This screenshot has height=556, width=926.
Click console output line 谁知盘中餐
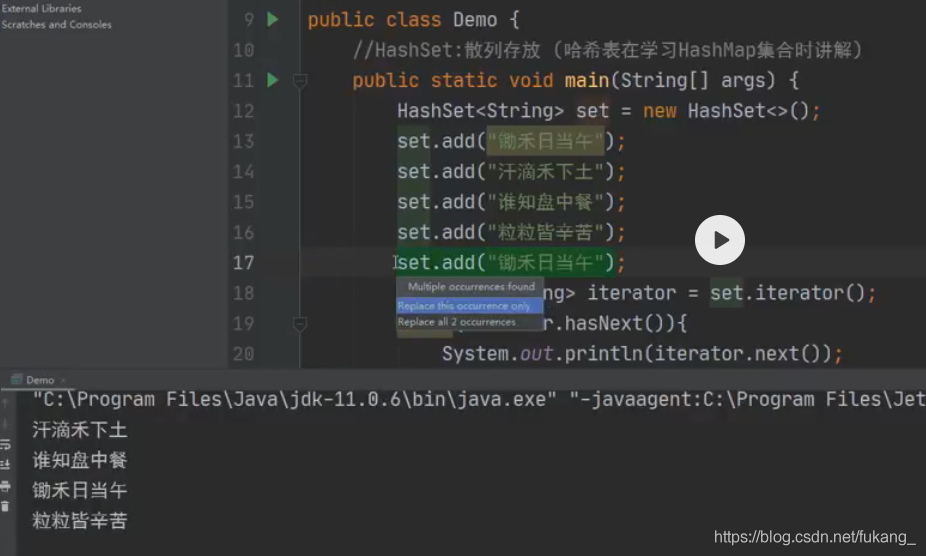80,460
